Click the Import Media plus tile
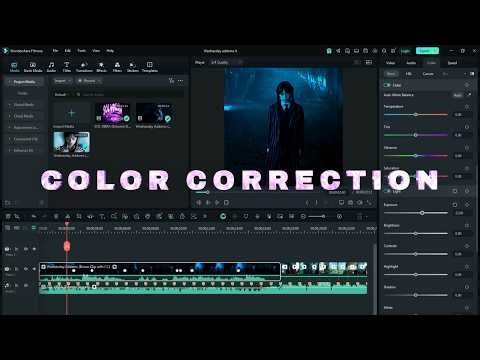Screen dimensions: 480x360 coord(72,113)
